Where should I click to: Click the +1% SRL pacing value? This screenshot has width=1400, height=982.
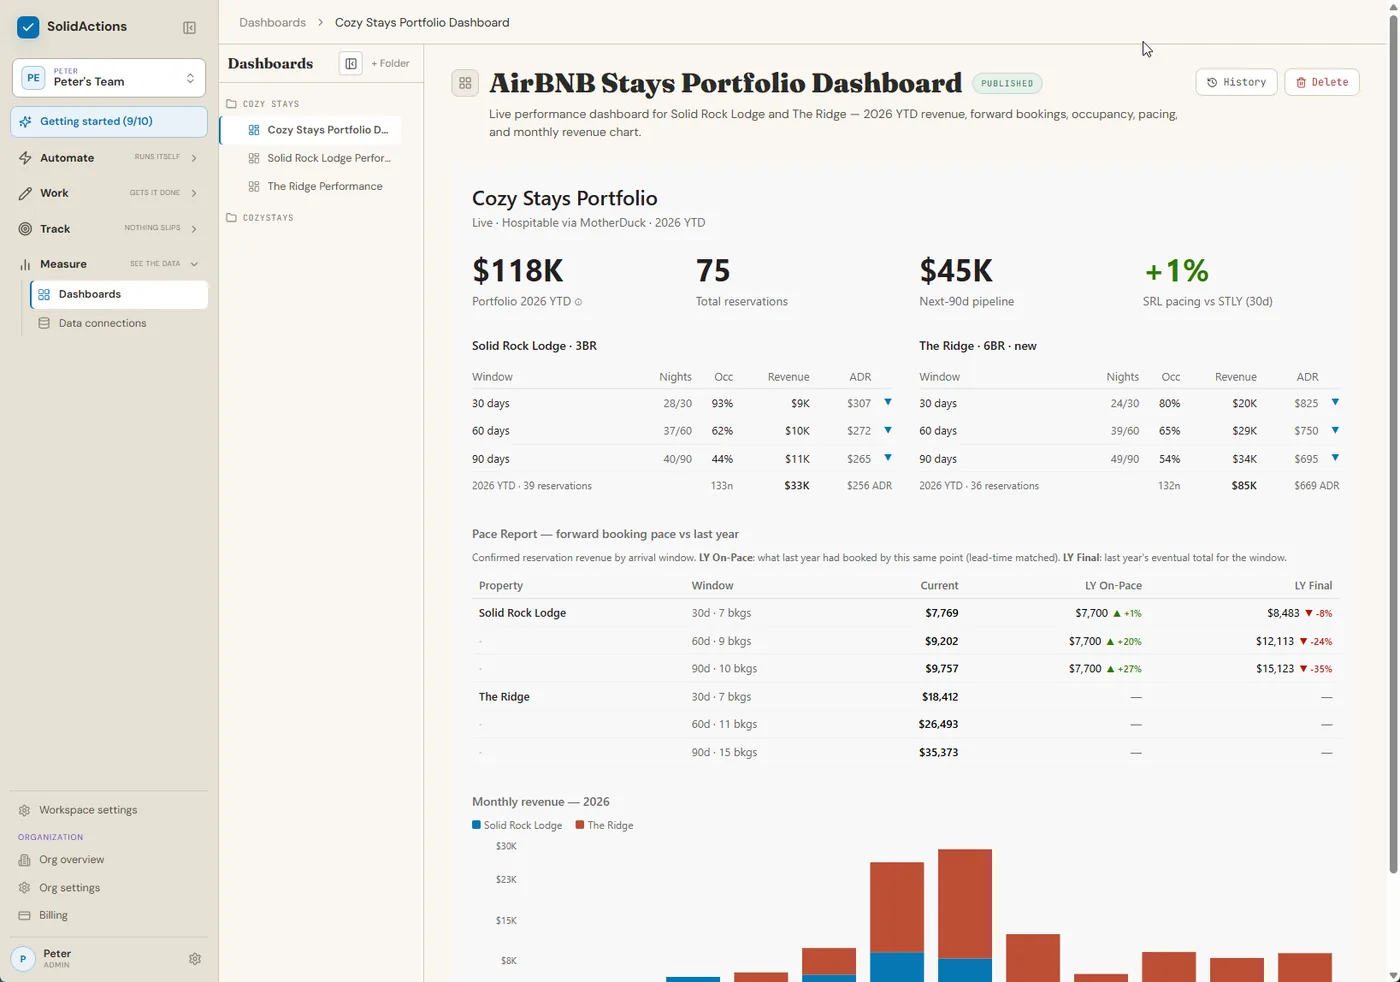(1176, 270)
